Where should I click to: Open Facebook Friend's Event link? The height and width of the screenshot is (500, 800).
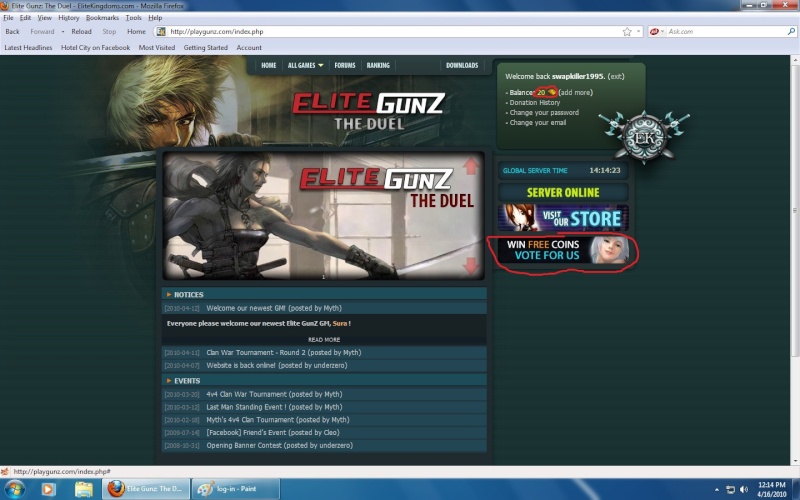click(x=272, y=433)
